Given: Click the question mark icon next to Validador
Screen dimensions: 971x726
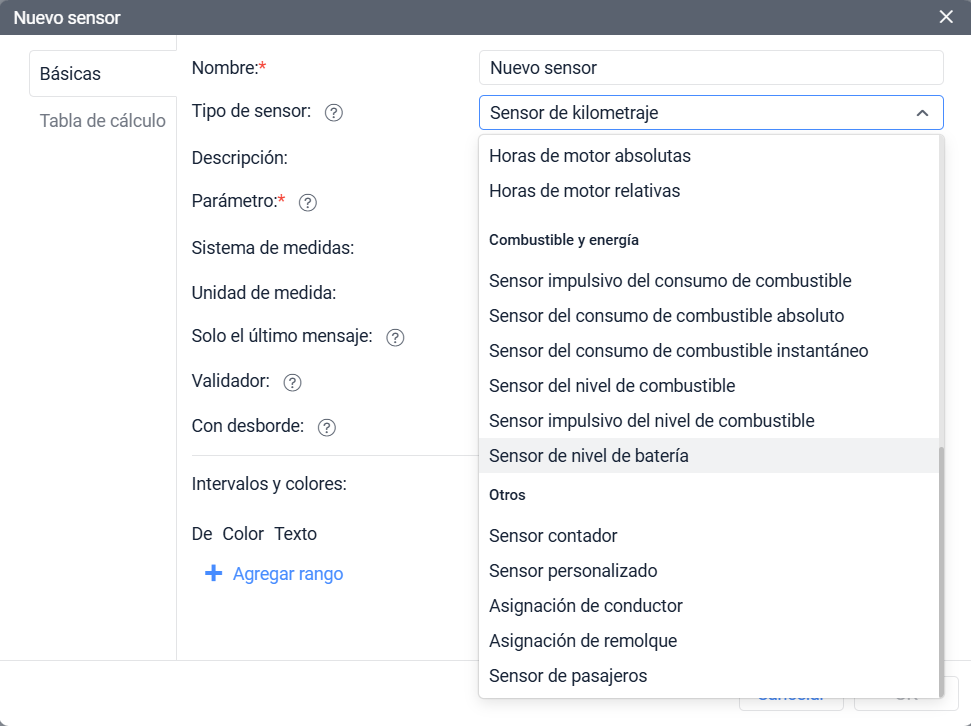Looking at the screenshot, I should click(292, 382).
